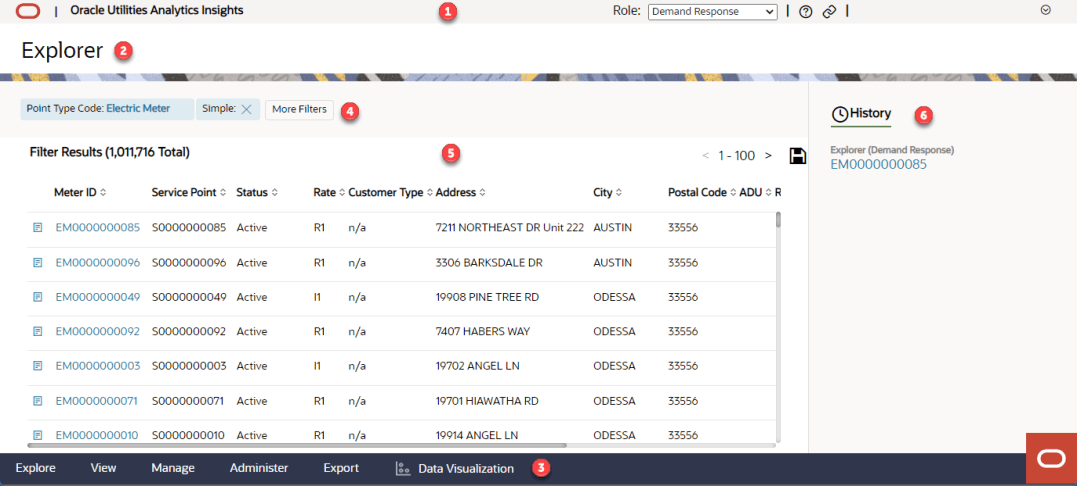Select address 19701 HIAWATHA RD

487,401
